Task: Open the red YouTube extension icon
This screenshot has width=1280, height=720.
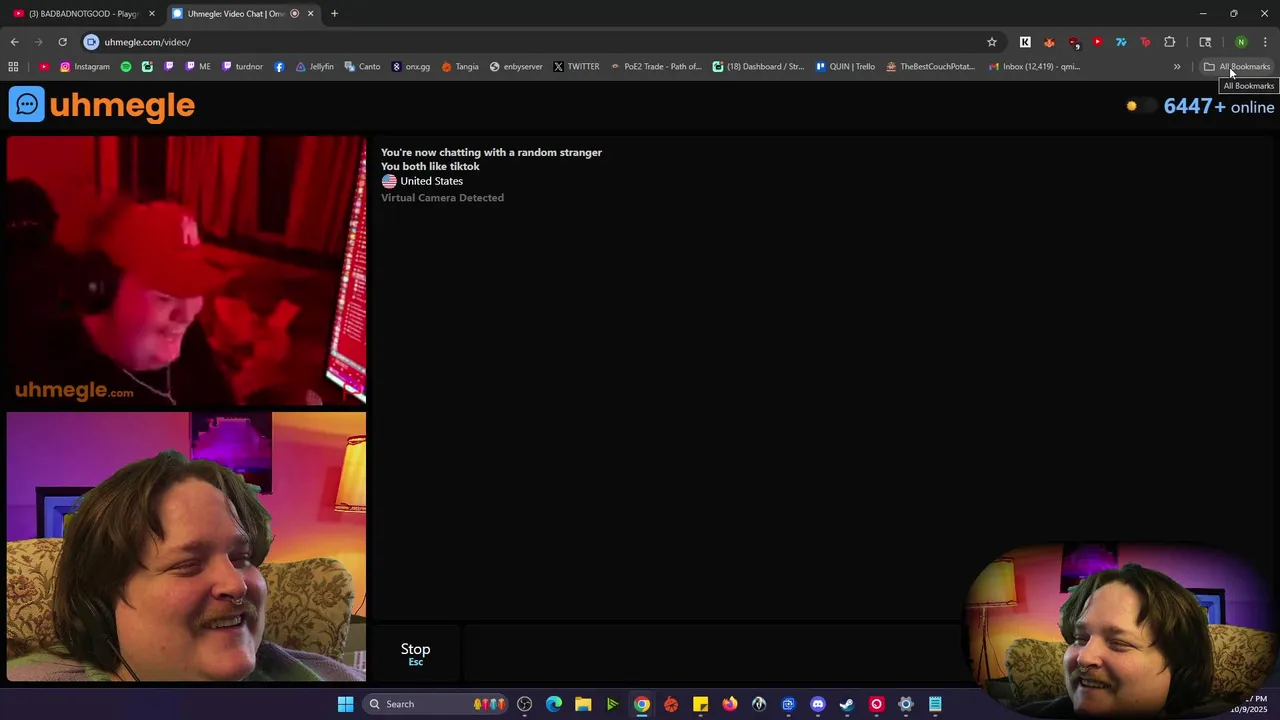Action: click(1097, 42)
